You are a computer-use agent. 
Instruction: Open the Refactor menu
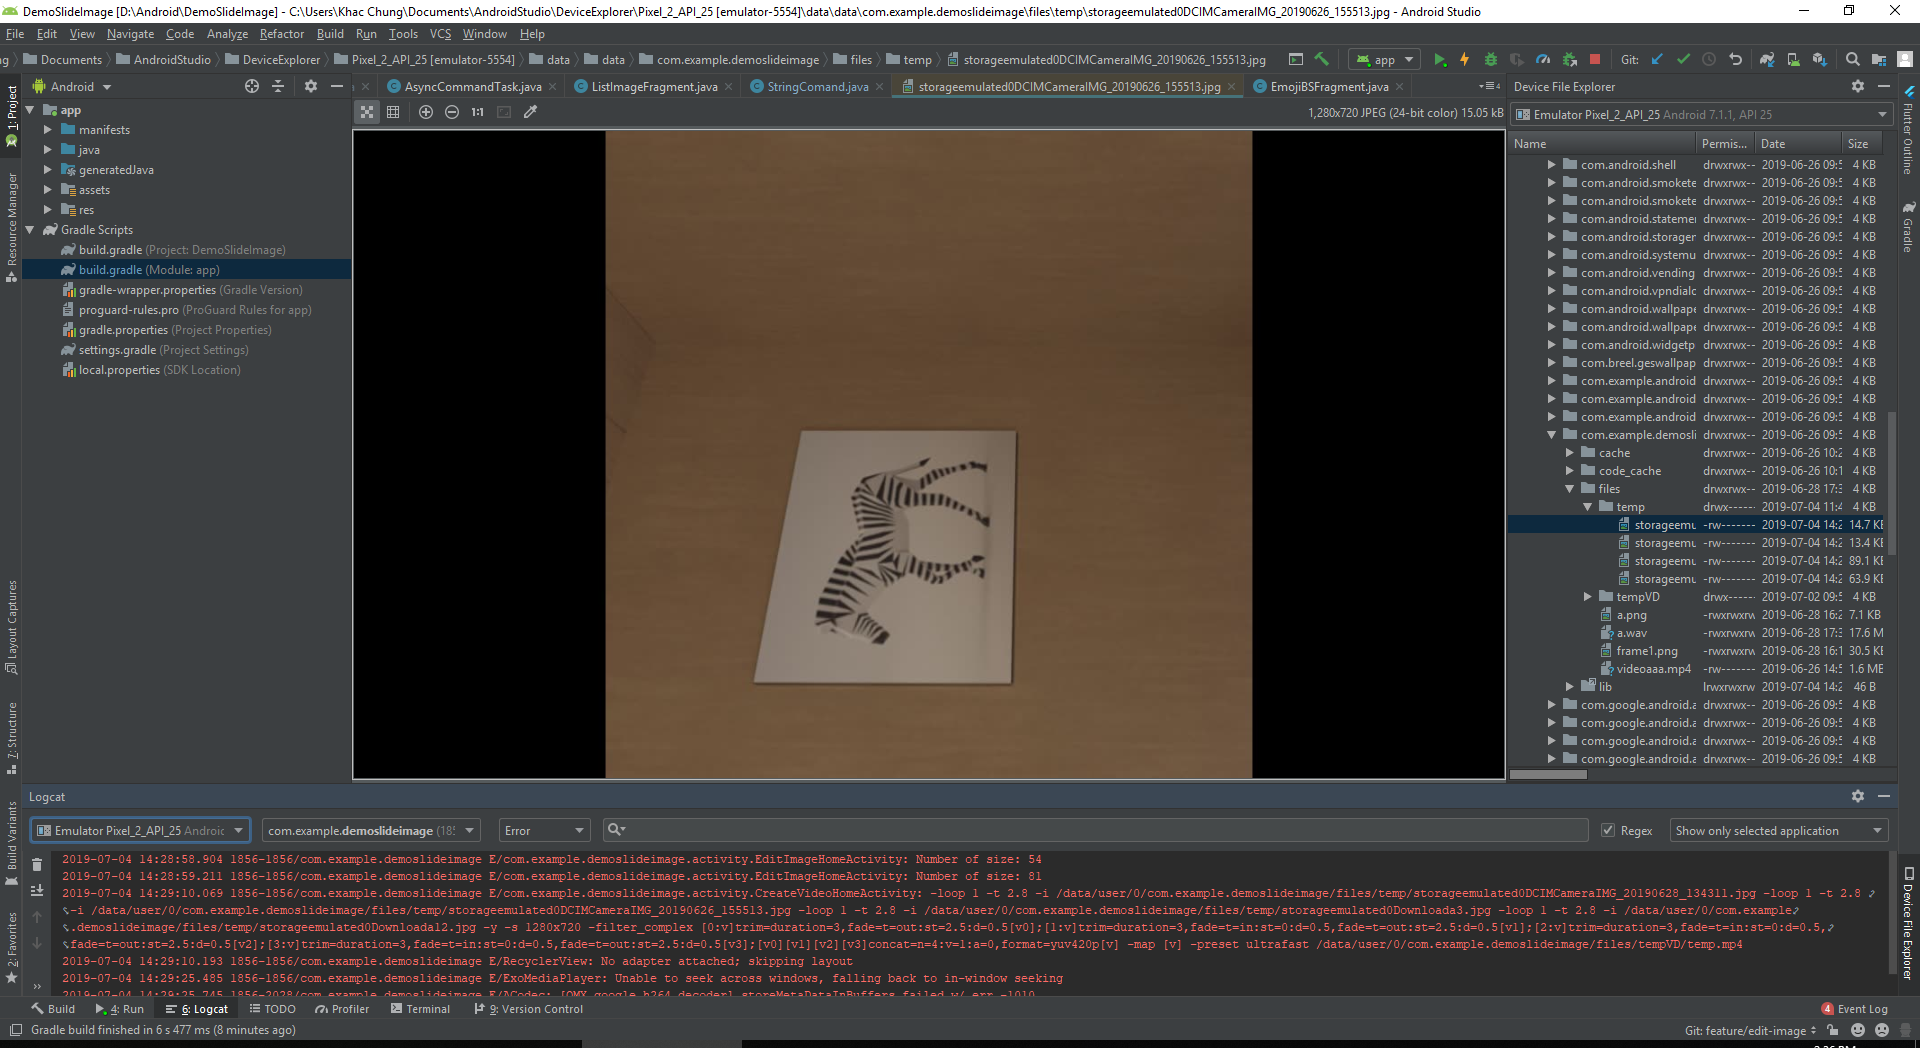coord(282,34)
